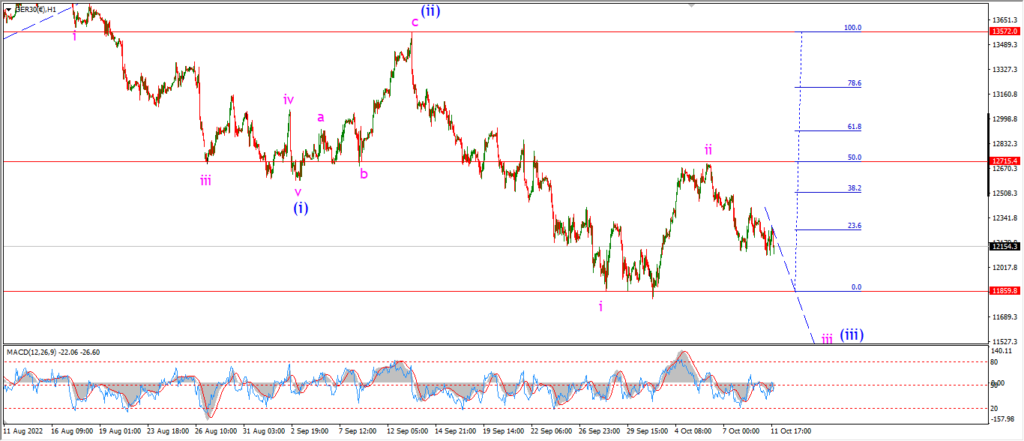Select the pink wave c label near the peak
Viewport: 1024px width, 441px height.
pyautogui.click(x=414, y=23)
